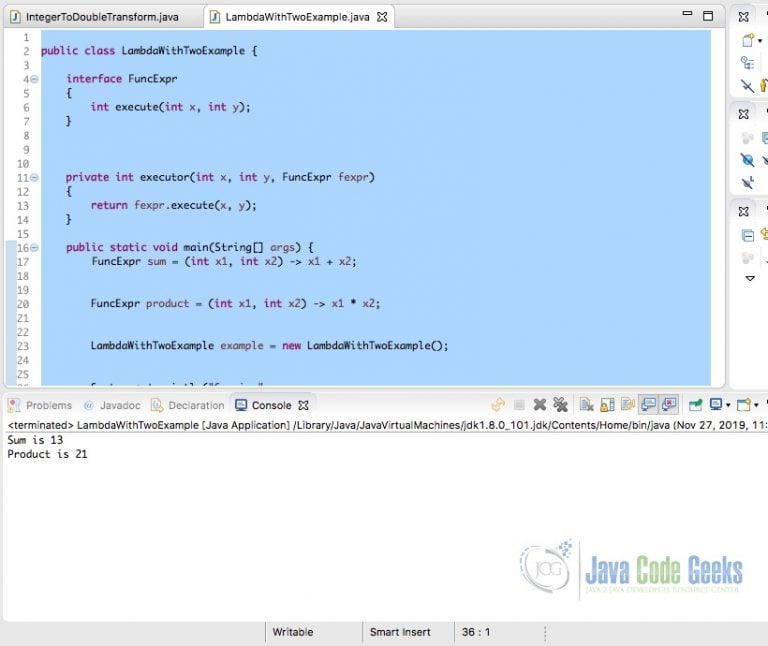
Task: Collapse the executor method at line 11
Action: [x=34, y=178]
